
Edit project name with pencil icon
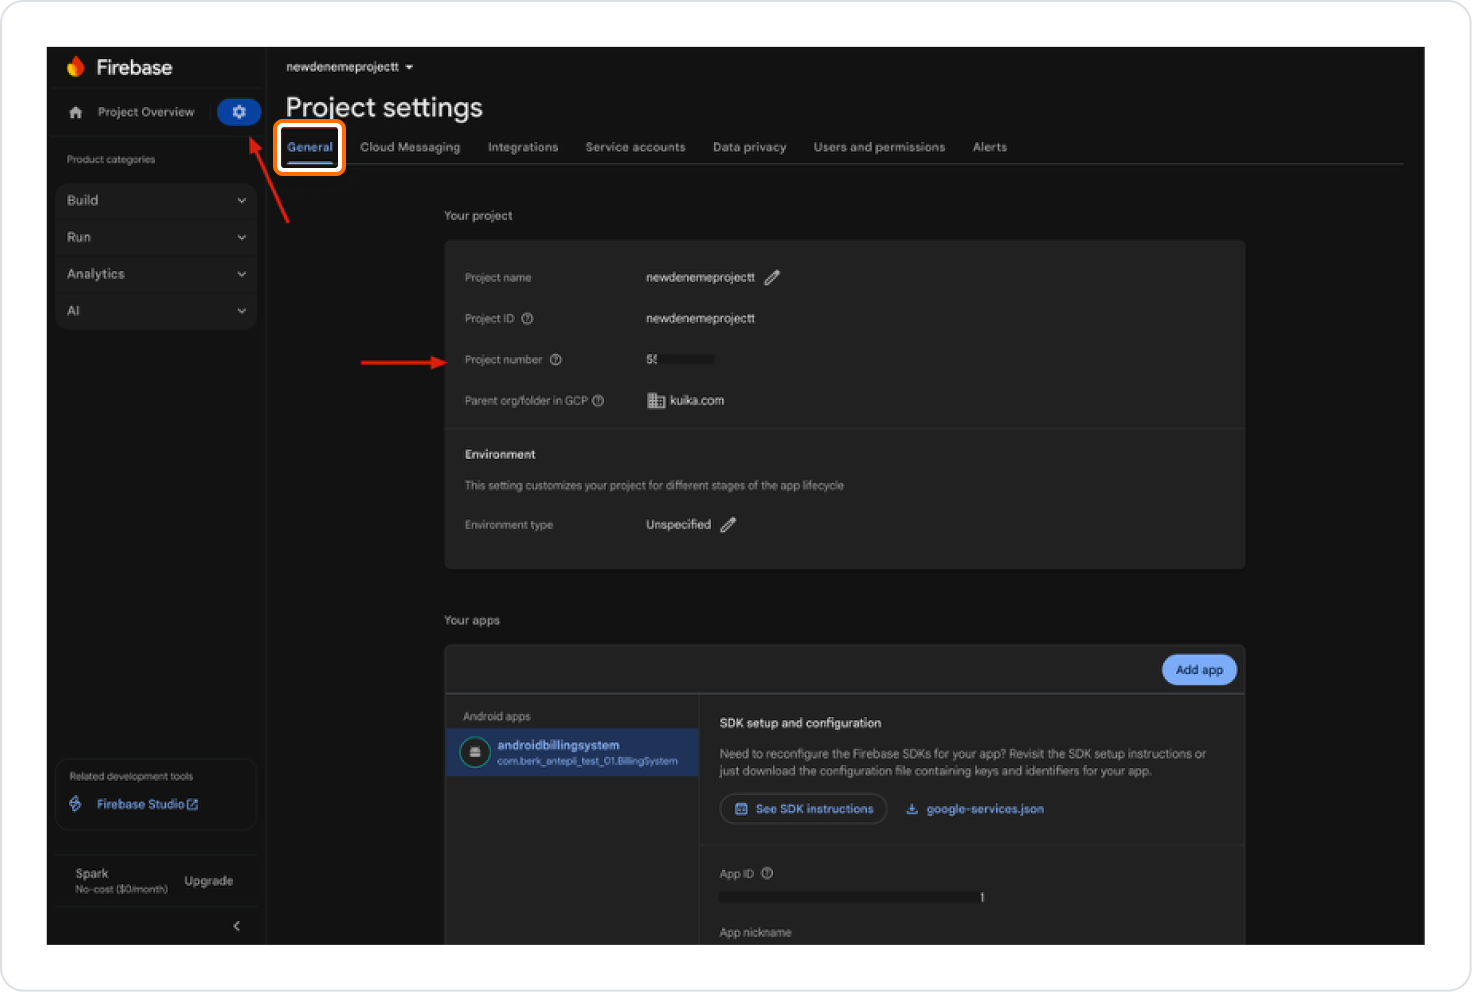pos(772,278)
